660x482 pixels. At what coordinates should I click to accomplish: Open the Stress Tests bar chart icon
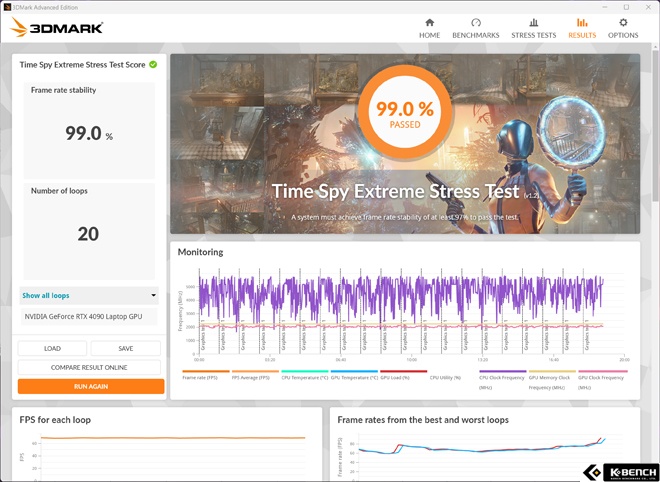click(533, 22)
